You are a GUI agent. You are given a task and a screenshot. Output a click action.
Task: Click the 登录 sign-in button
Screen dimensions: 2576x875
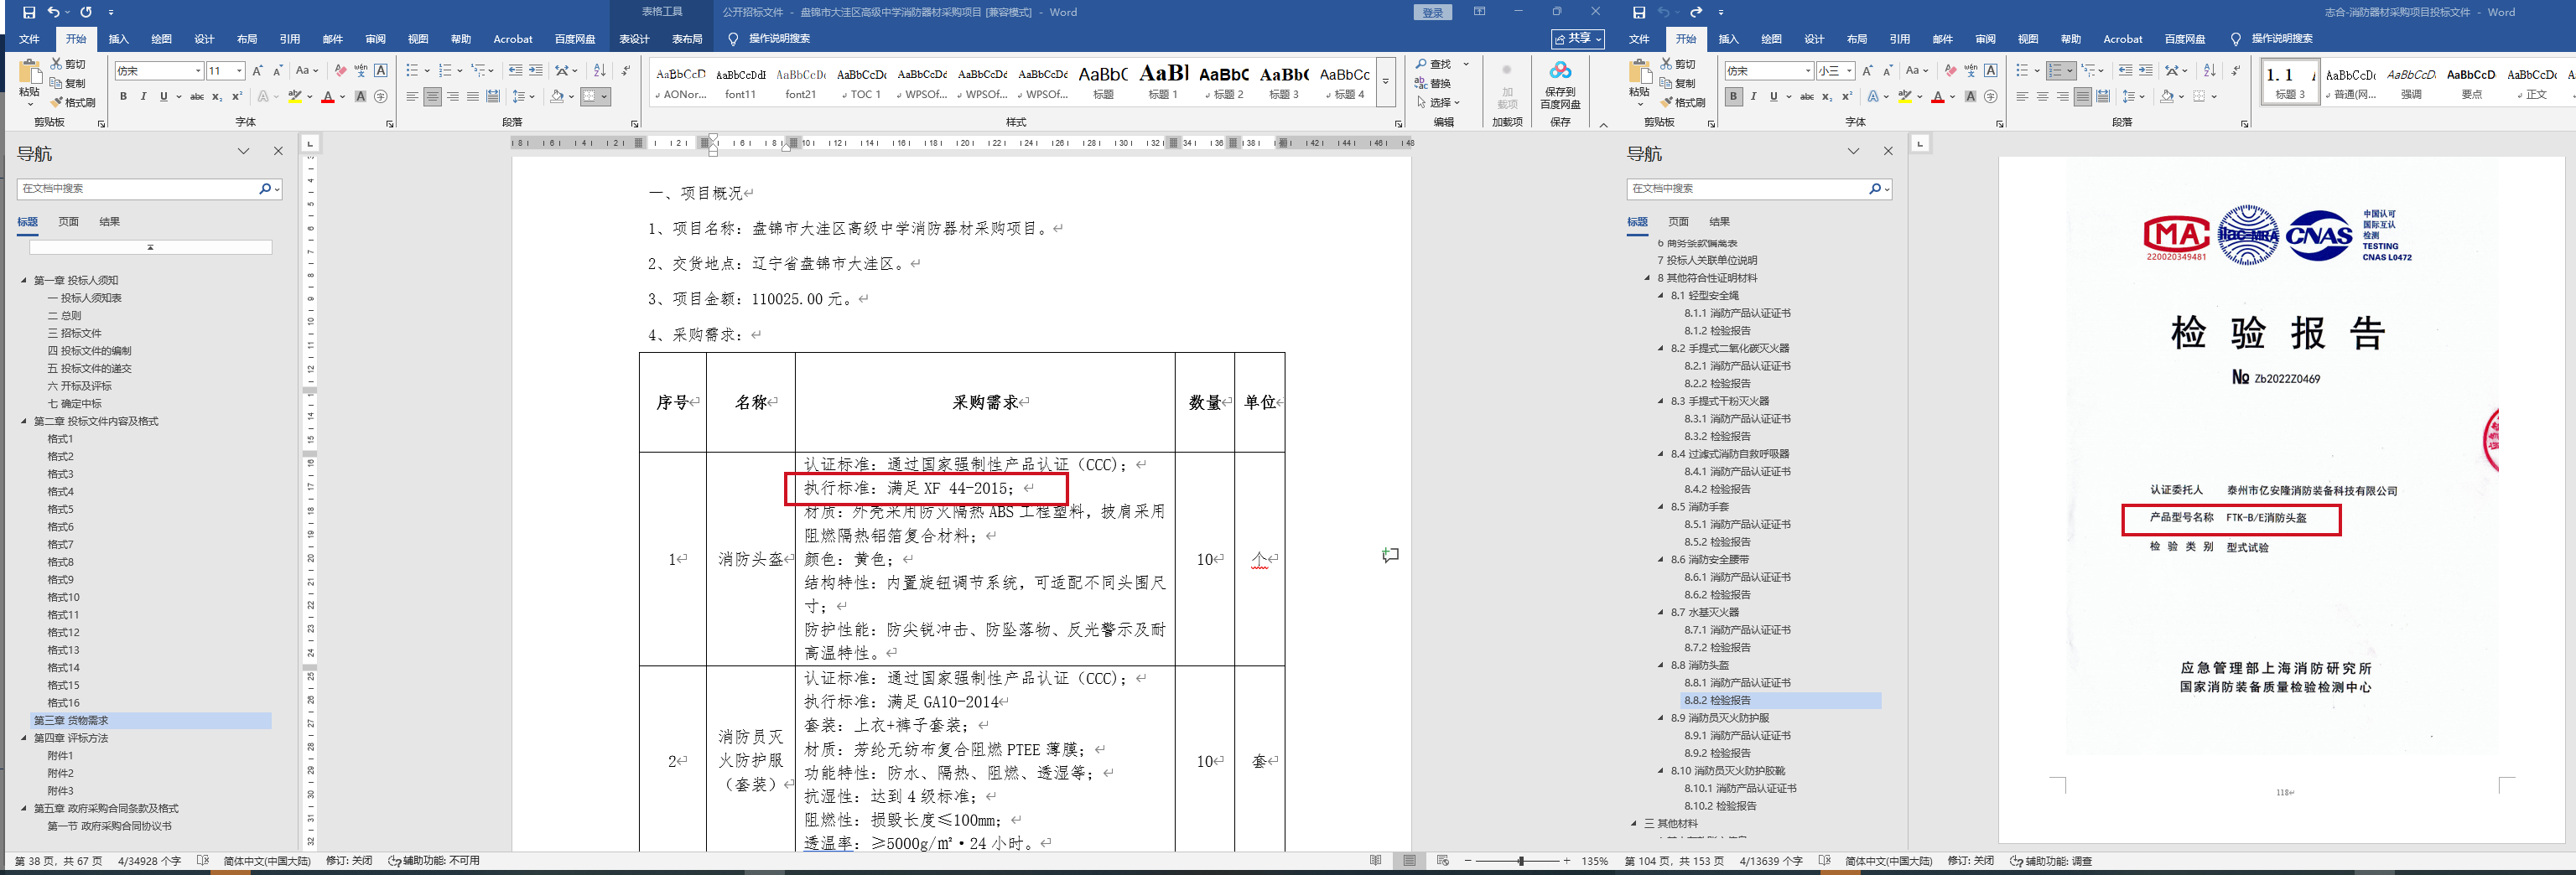pos(1432,12)
